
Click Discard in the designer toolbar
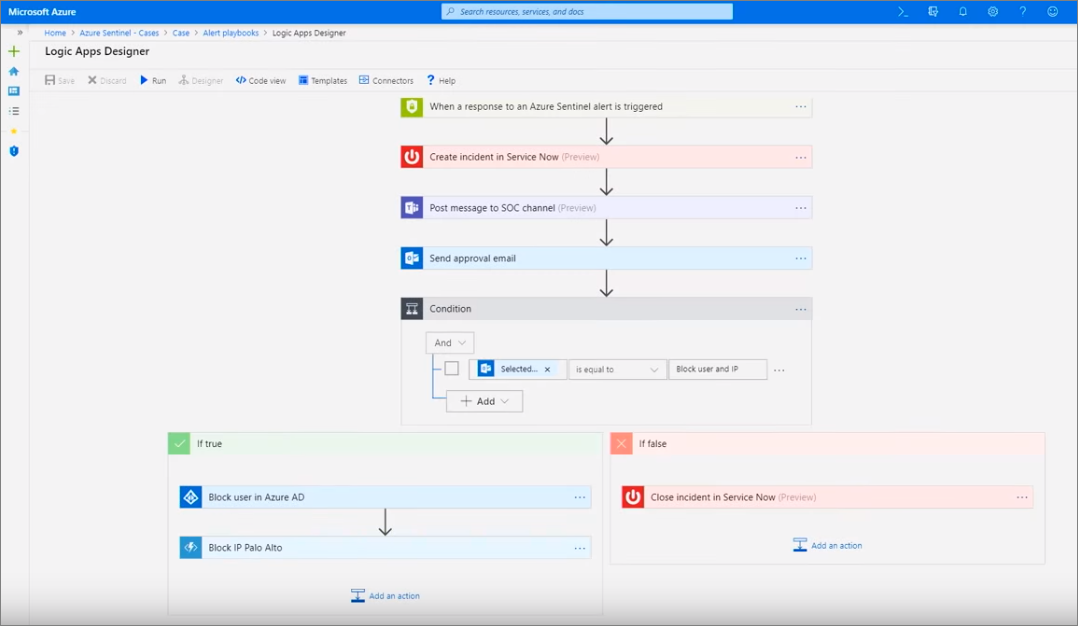[107, 80]
